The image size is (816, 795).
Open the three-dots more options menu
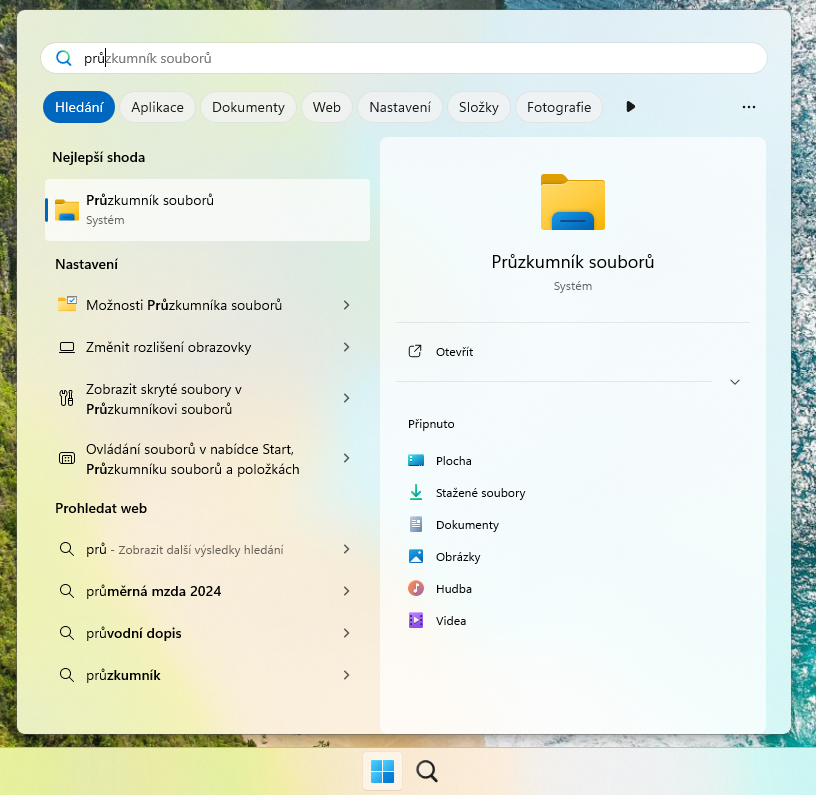(x=748, y=107)
